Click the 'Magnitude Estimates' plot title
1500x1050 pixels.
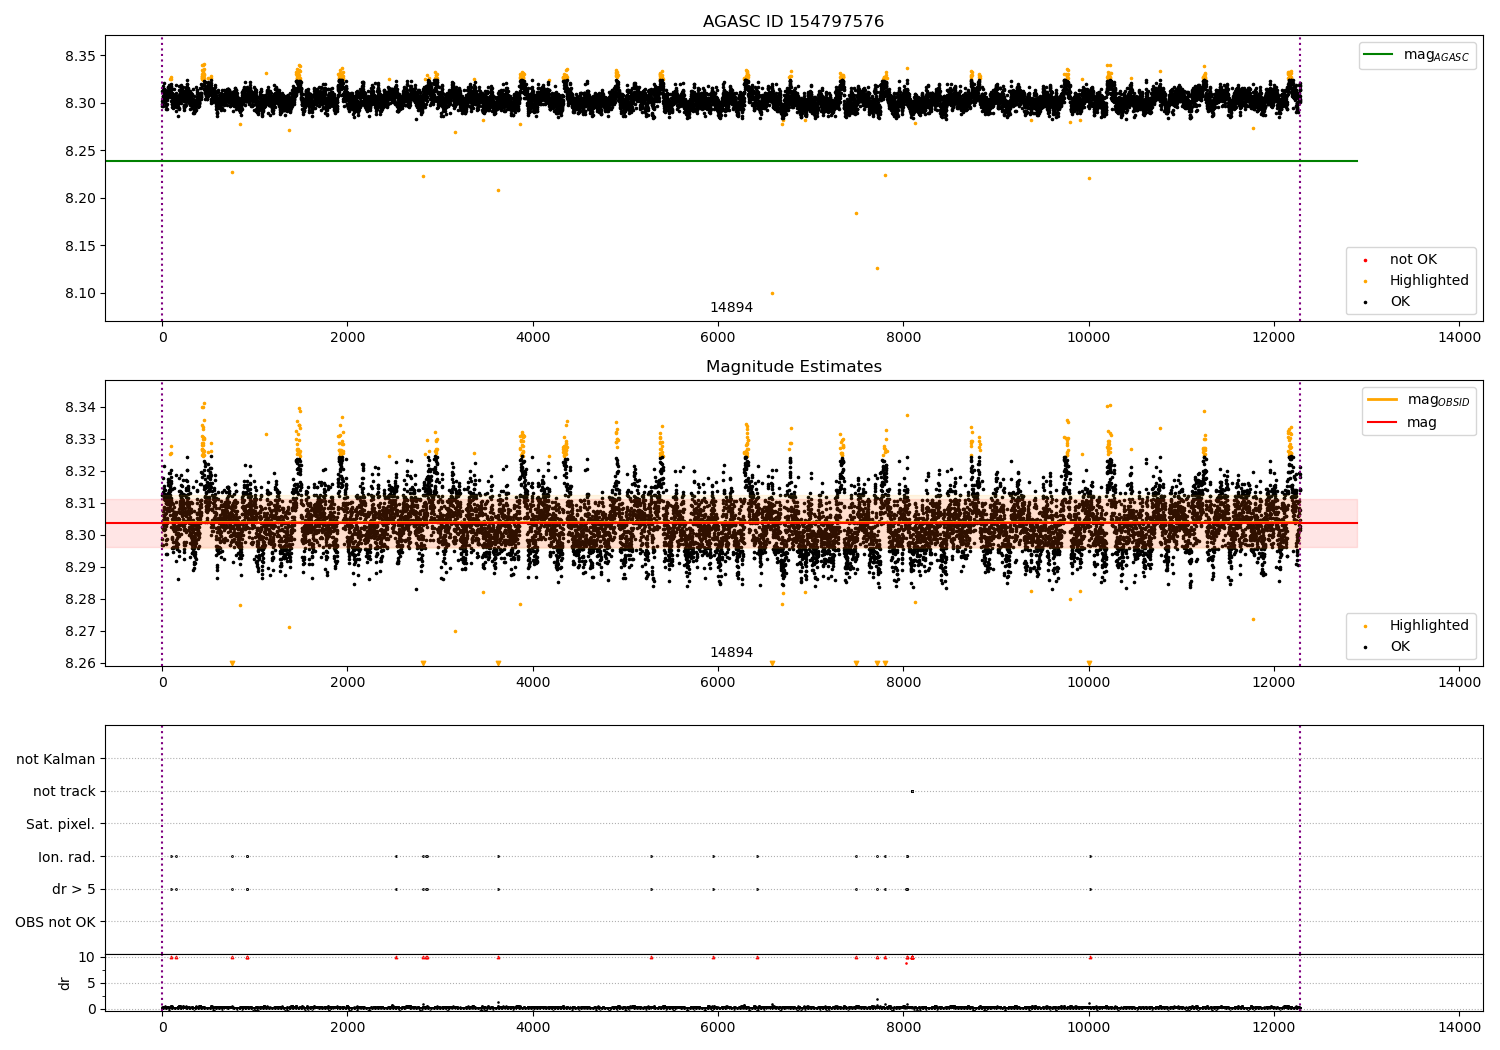[793, 367]
